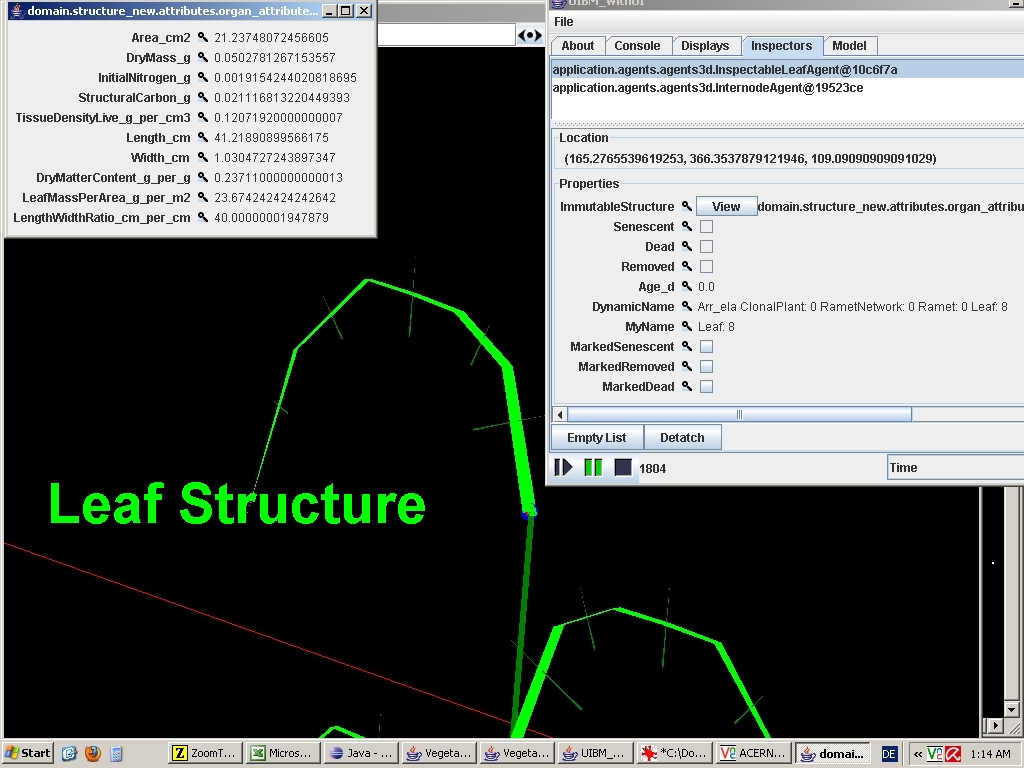Check the MarkedRemoved checkbox
Viewport: 1024px width, 768px height.
point(706,366)
